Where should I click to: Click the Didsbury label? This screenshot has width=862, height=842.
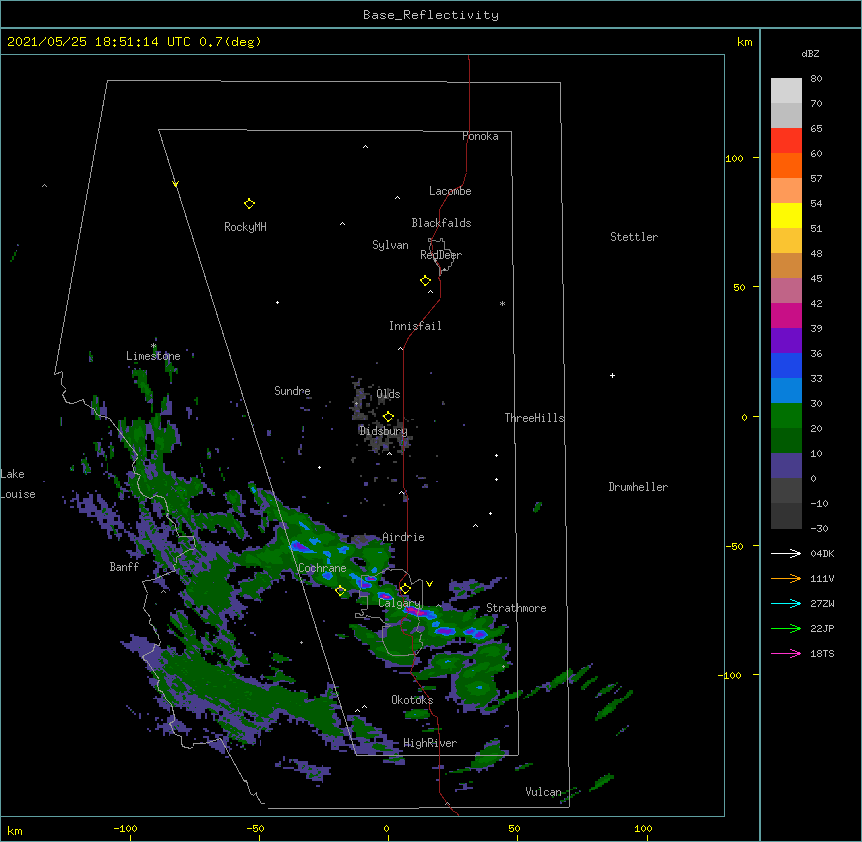[383, 431]
